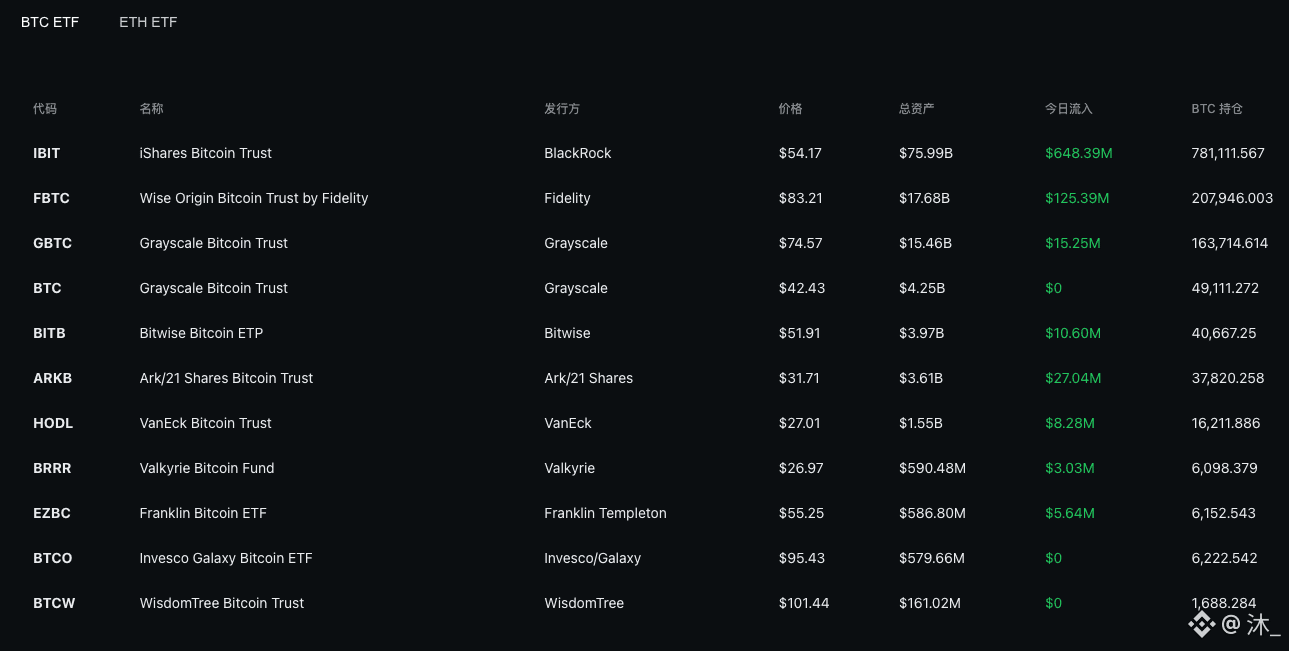Screen dimensions: 1289x651
Task: Select Franklin Templeton issuer cell
Action: tap(605, 513)
